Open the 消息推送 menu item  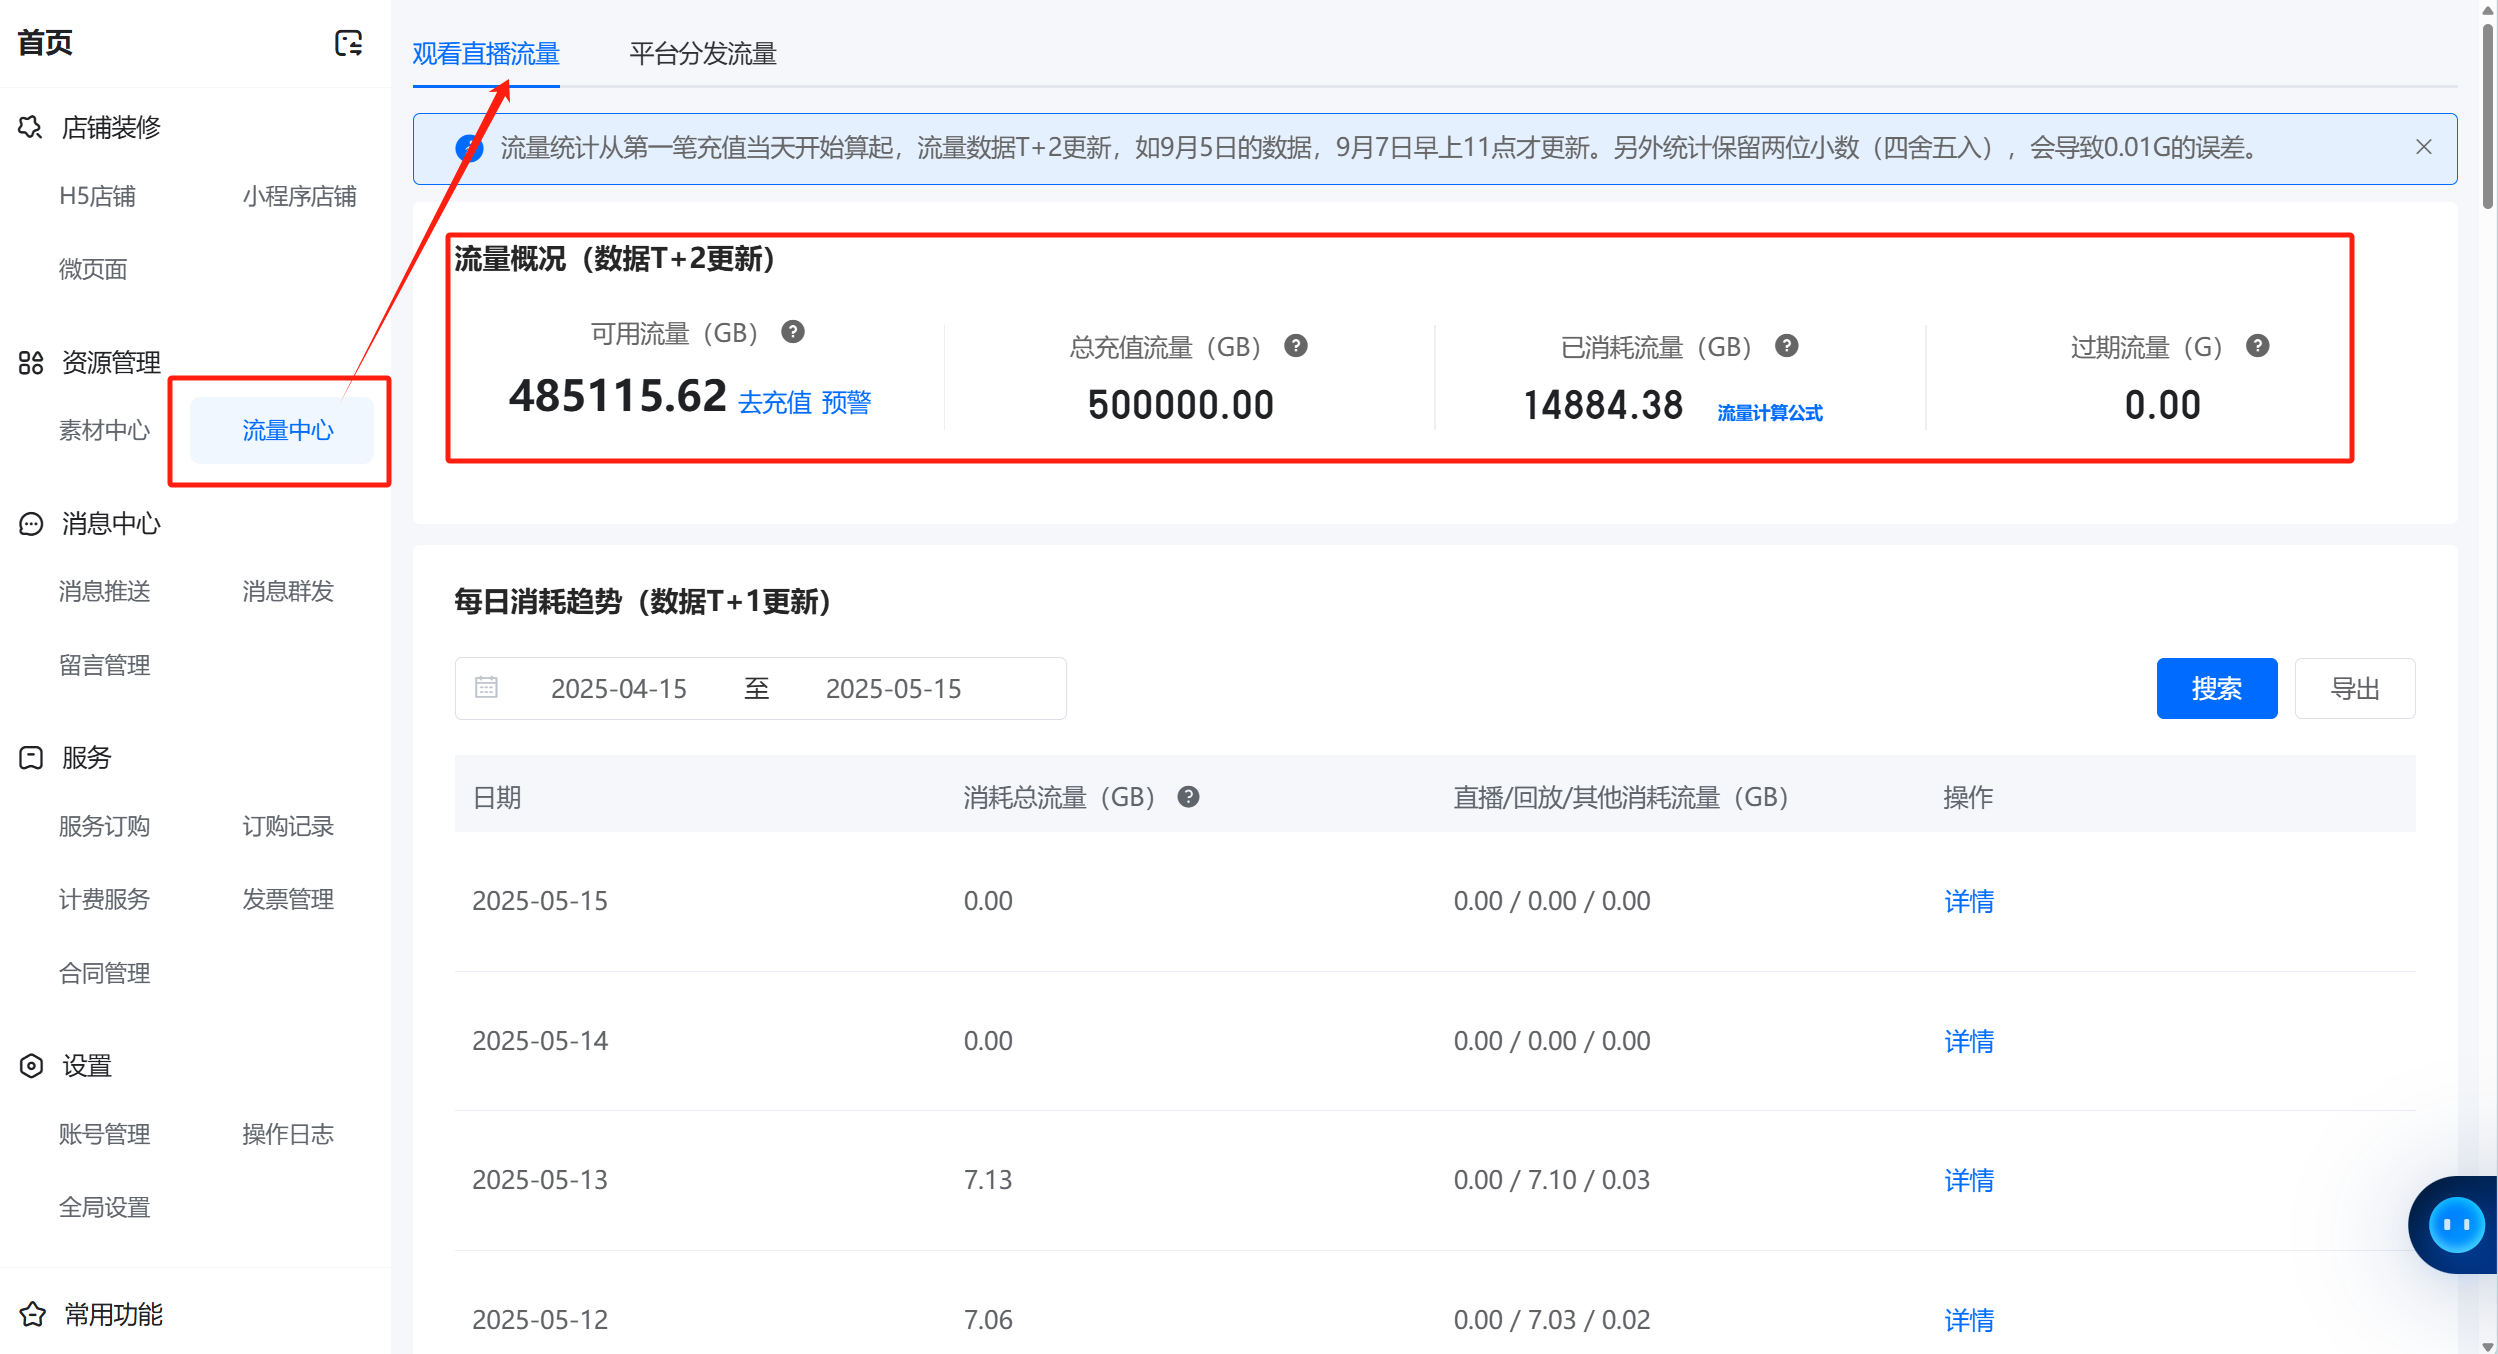pyautogui.click(x=104, y=591)
